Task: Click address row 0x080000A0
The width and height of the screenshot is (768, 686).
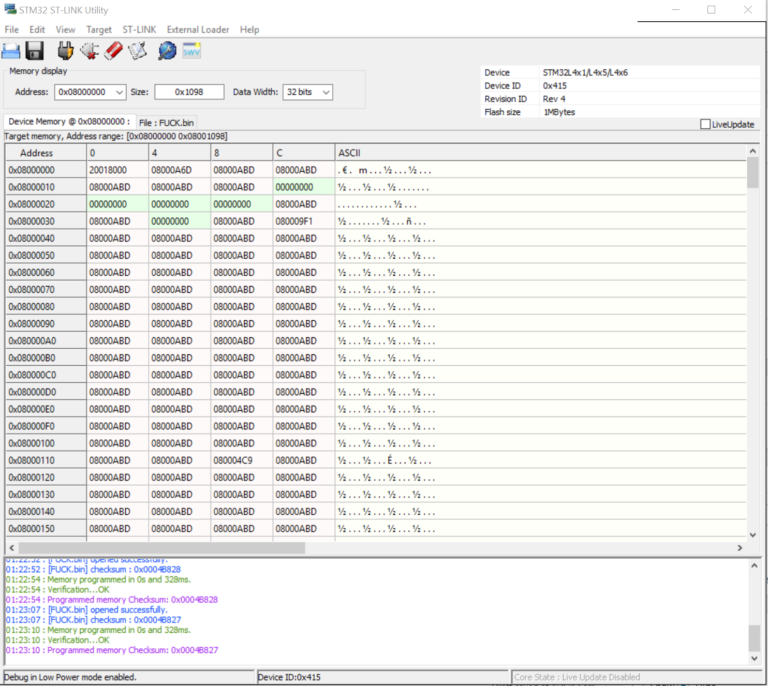Action: (46, 341)
